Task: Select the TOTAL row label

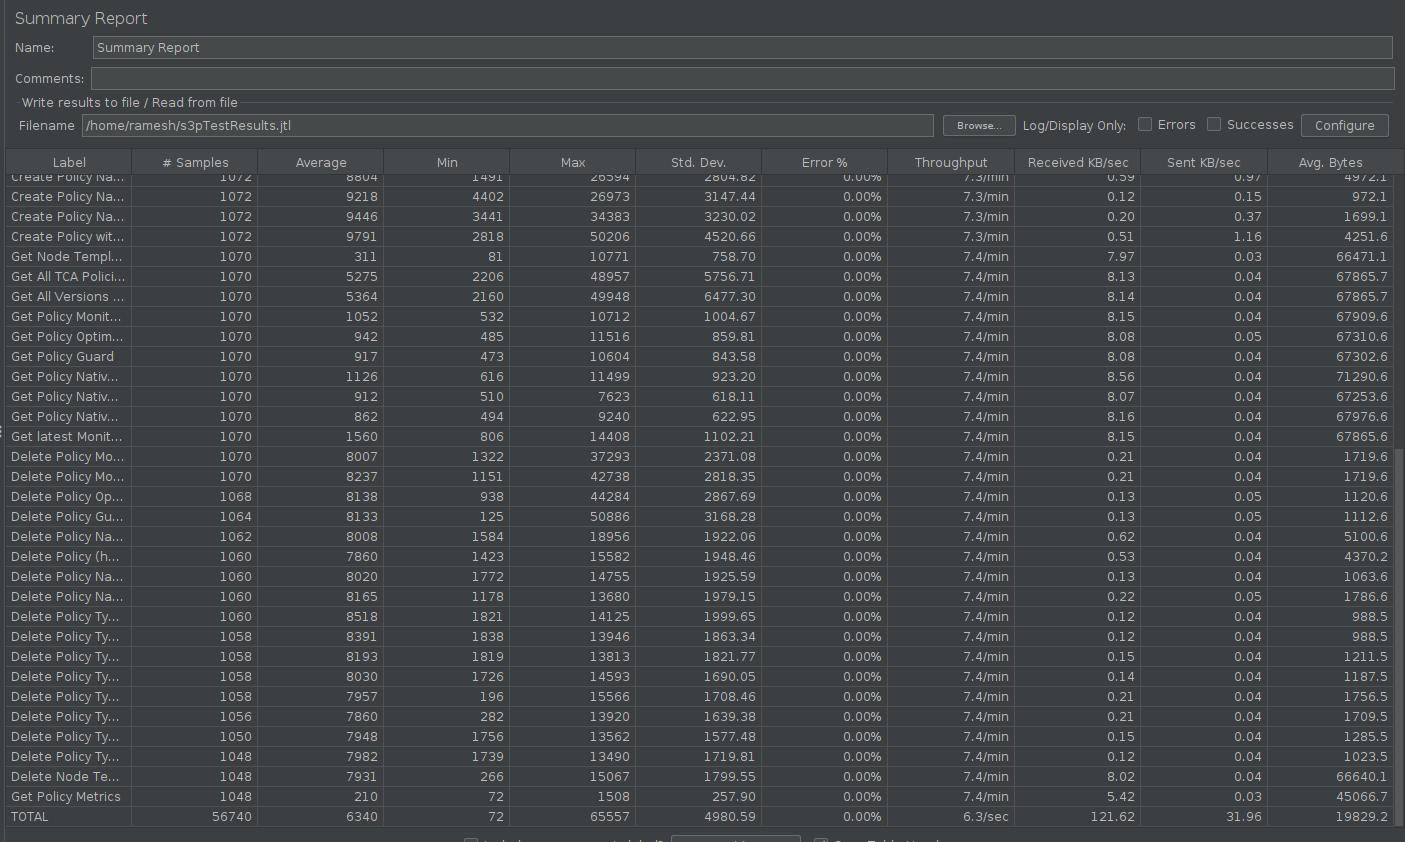Action: [30, 817]
